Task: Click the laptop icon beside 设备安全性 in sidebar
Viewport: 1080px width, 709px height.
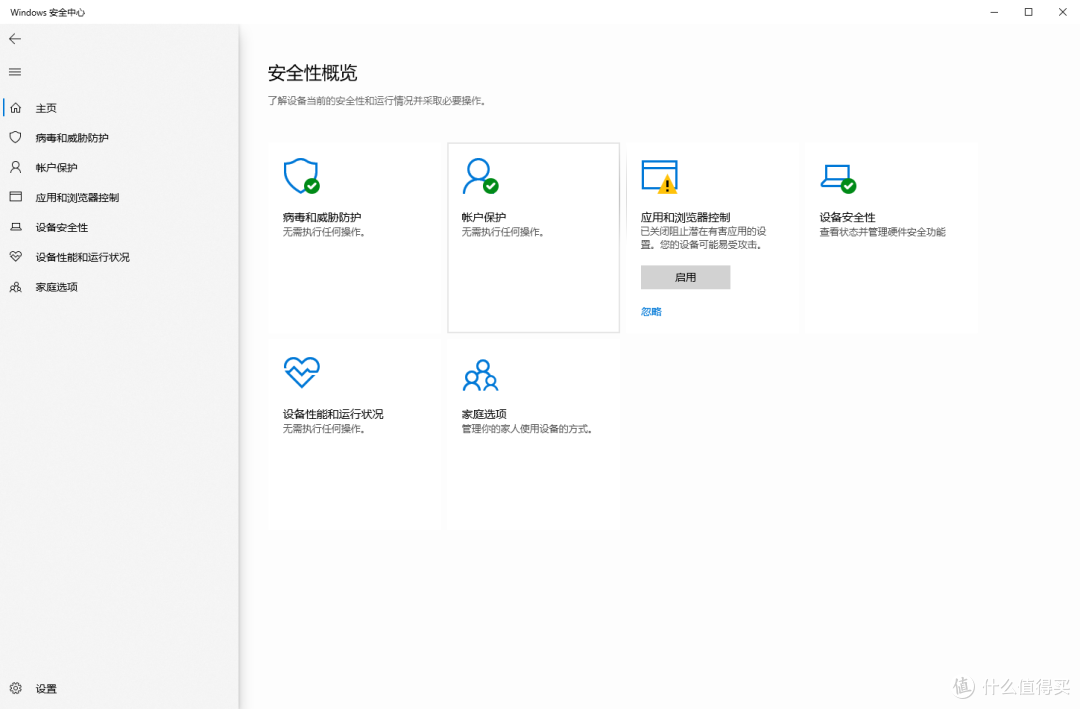Action: coord(16,227)
